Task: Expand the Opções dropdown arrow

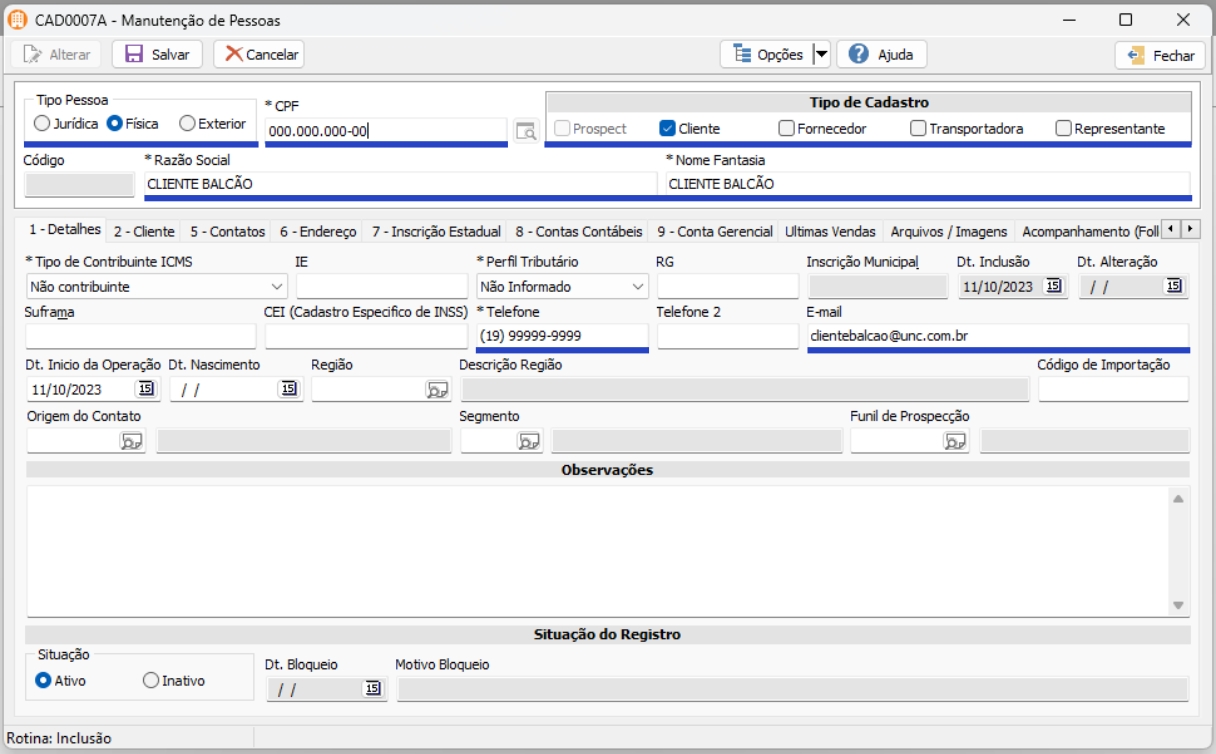Action: click(x=821, y=55)
